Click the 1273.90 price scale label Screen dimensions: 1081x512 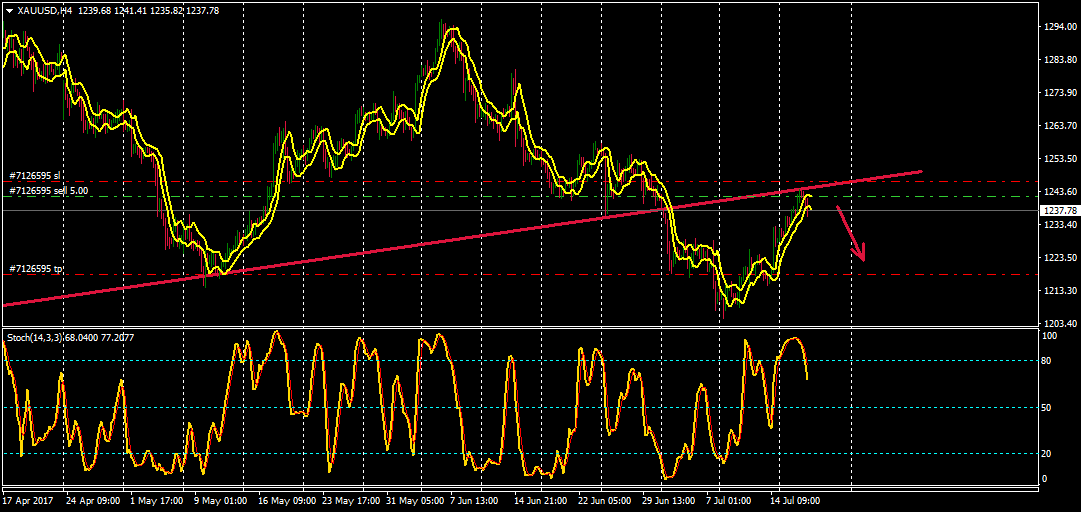click(x=1060, y=92)
